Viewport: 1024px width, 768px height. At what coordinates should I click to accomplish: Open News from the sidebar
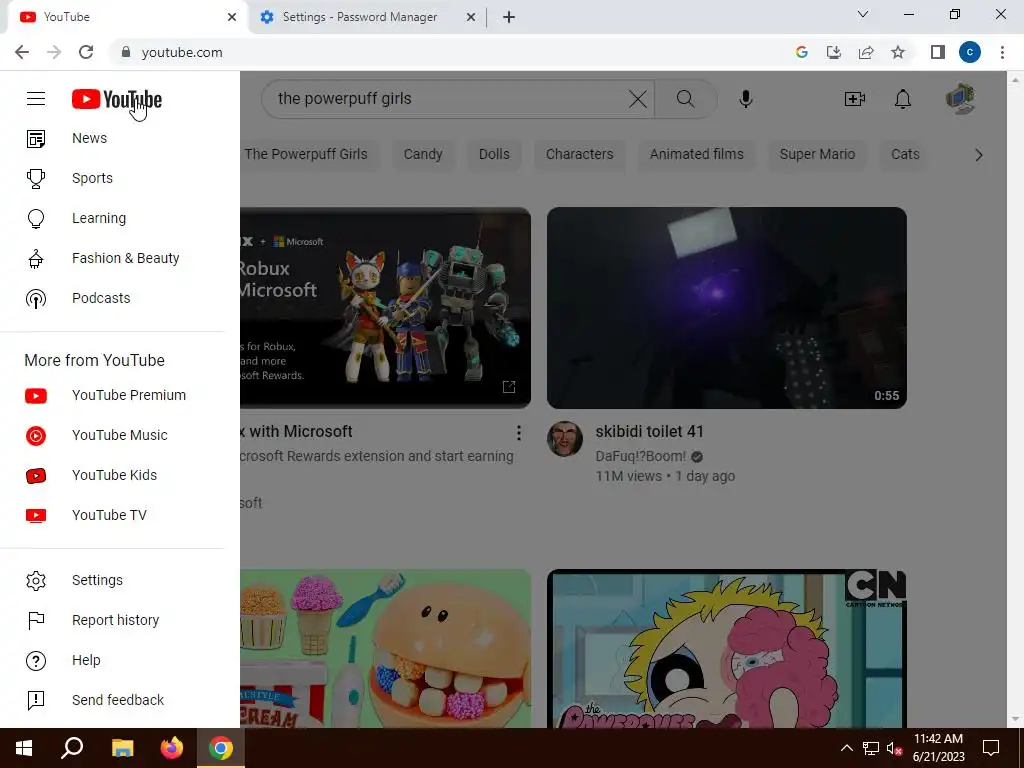pyautogui.click(x=89, y=138)
